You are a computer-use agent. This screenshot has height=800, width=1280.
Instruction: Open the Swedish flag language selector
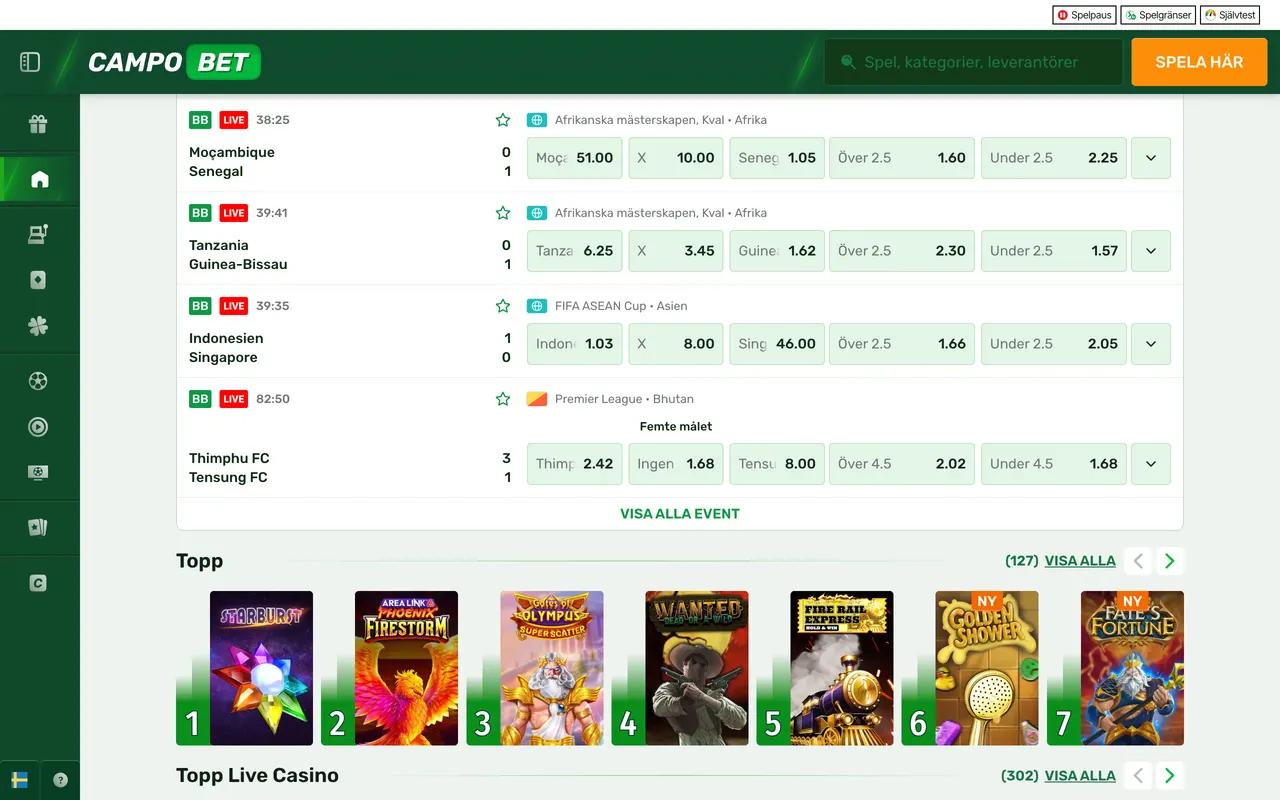20,780
